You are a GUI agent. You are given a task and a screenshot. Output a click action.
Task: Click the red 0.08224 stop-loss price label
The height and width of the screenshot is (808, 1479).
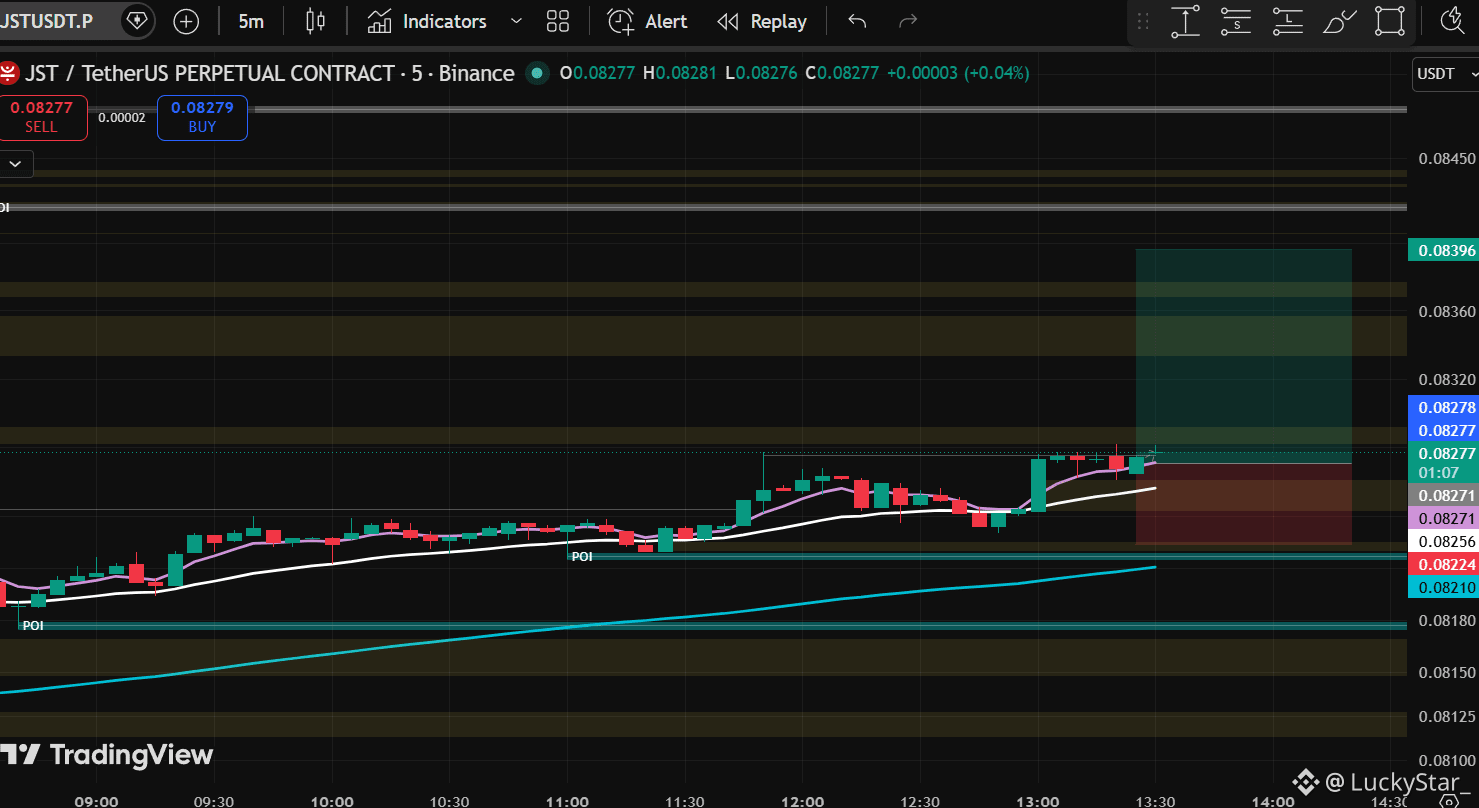point(1443,565)
